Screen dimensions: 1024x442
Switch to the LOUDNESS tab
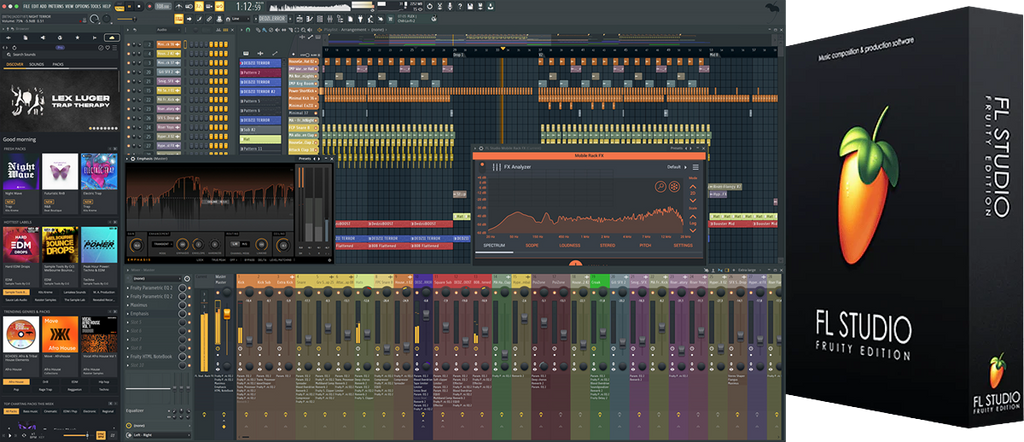[x=569, y=245]
